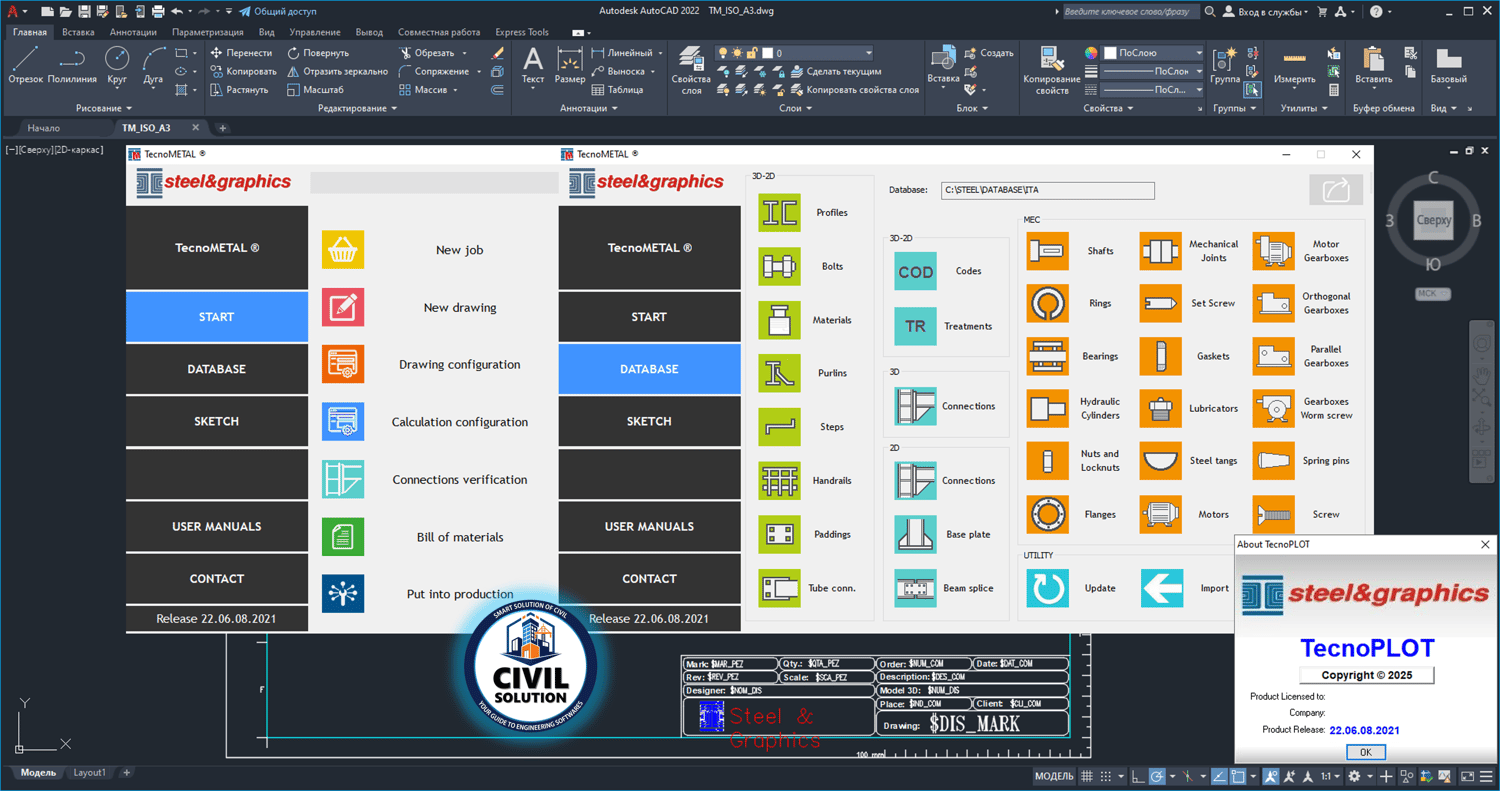
Task: Open the Base plate icon
Action: (x=915, y=534)
